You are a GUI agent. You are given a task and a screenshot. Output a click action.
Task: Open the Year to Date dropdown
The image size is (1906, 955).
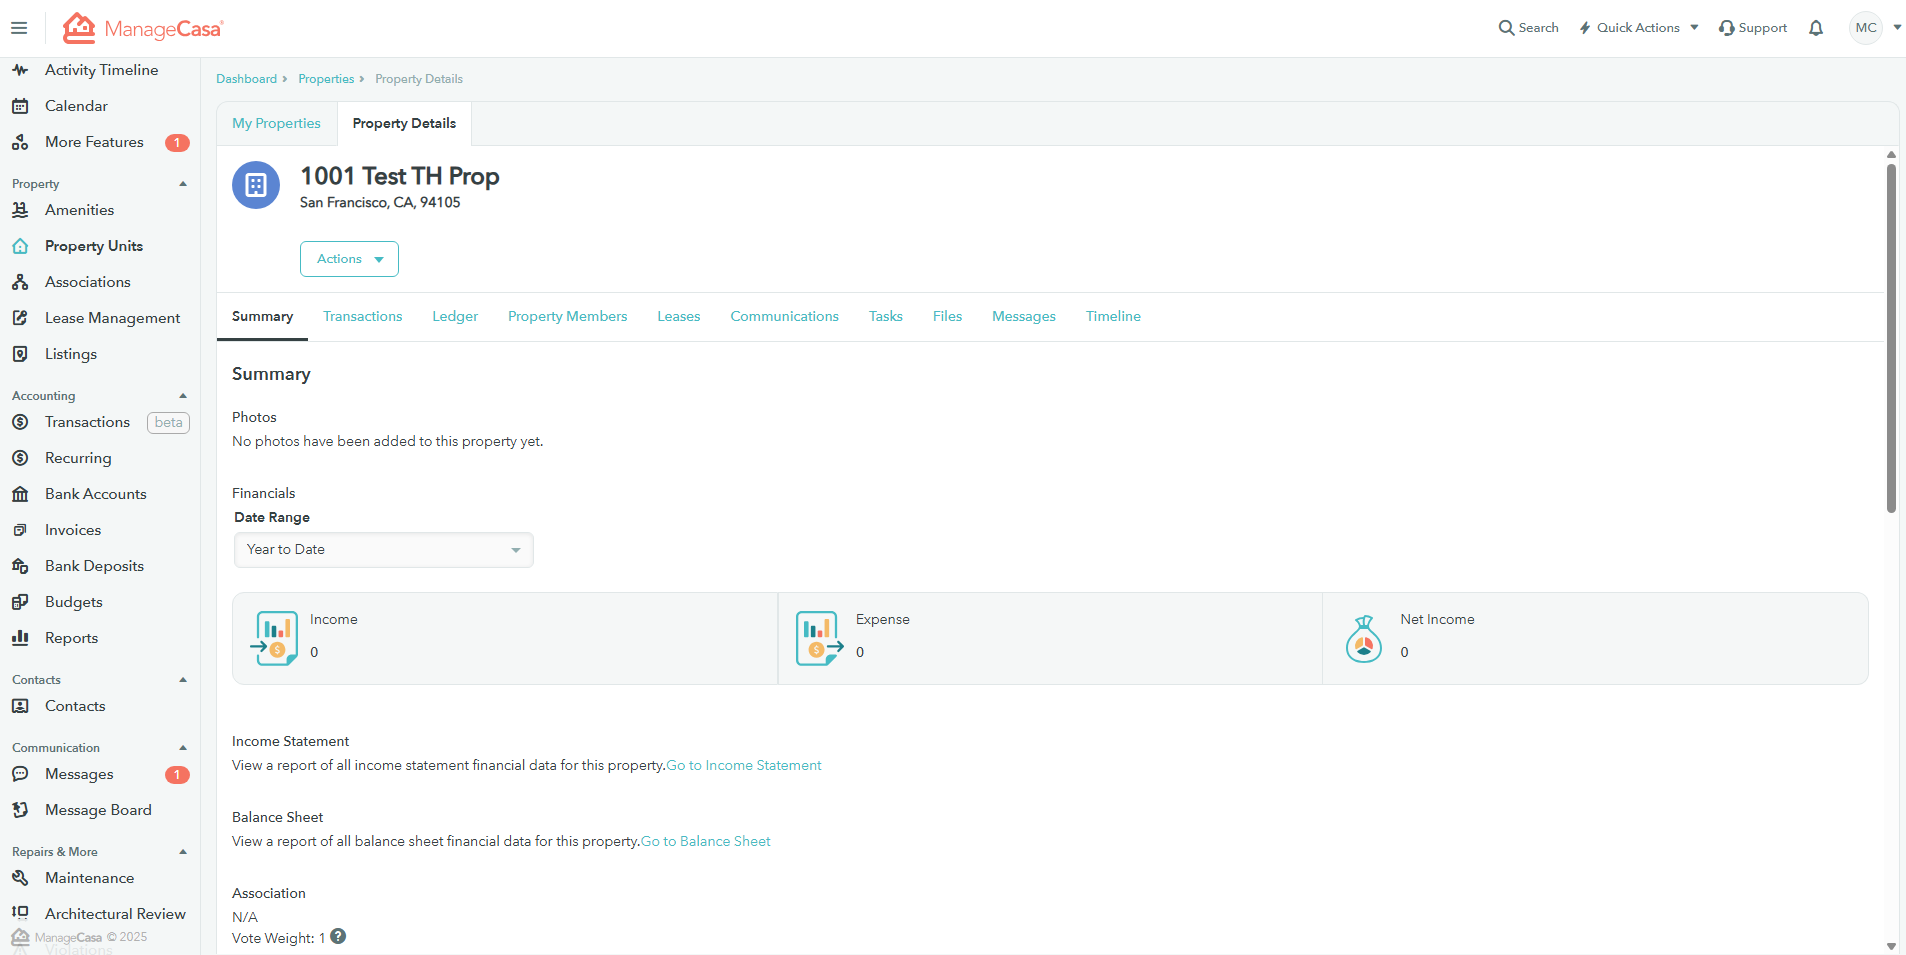point(383,550)
